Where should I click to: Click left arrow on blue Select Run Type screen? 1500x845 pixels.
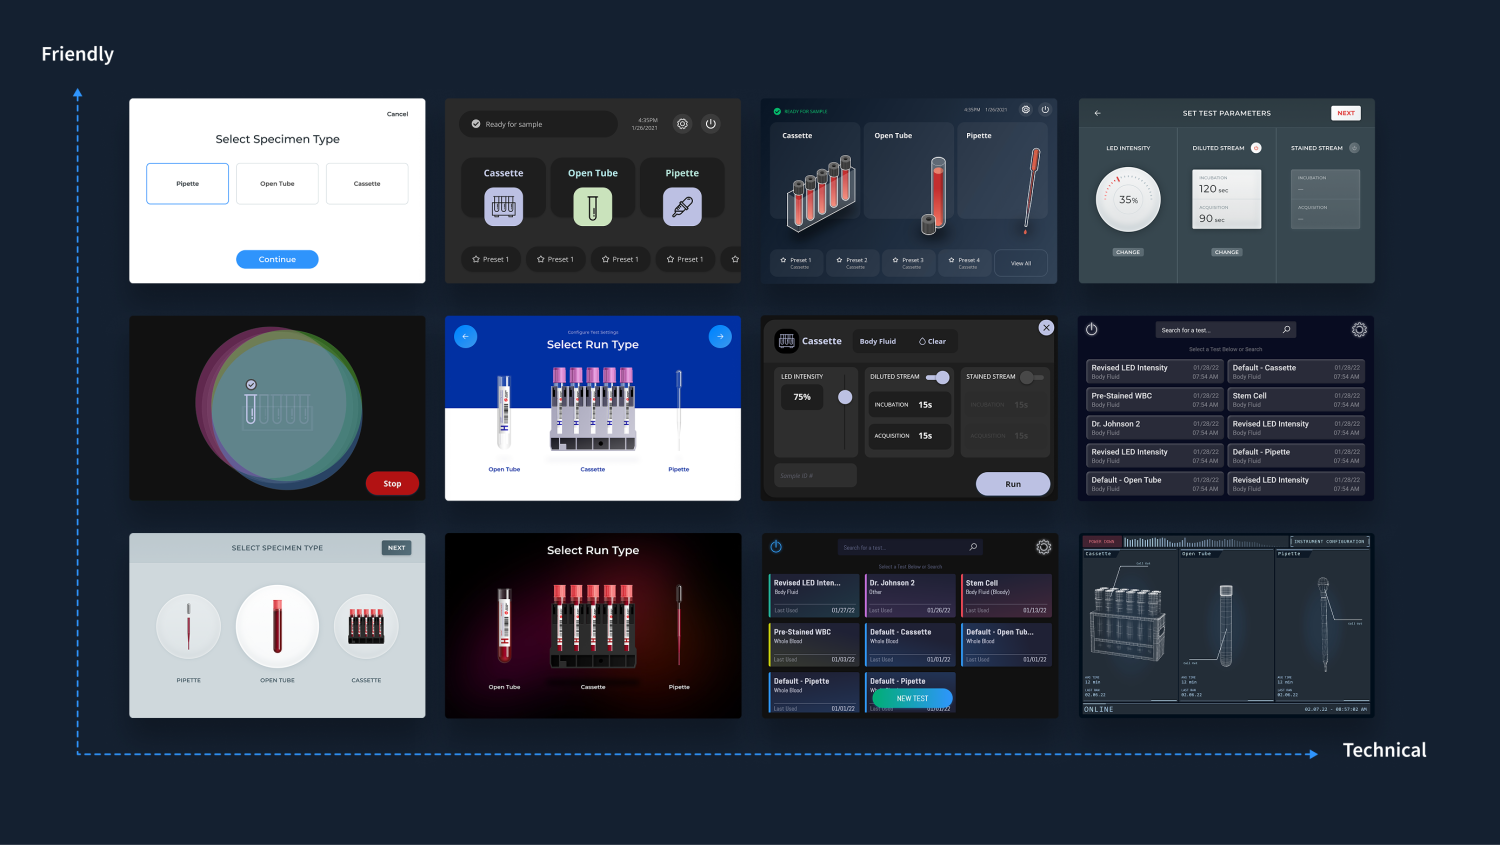point(466,337)
